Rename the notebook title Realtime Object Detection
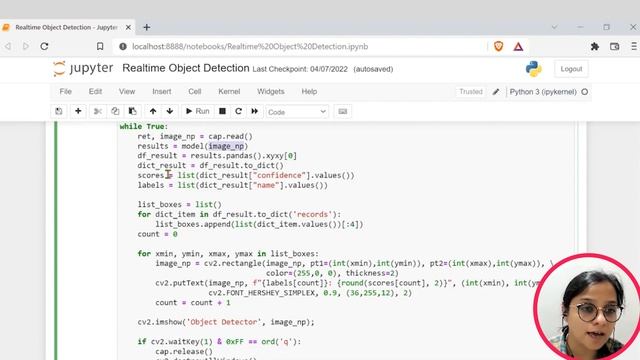This screenshot has height=360, width=640. tap(186, 68)
